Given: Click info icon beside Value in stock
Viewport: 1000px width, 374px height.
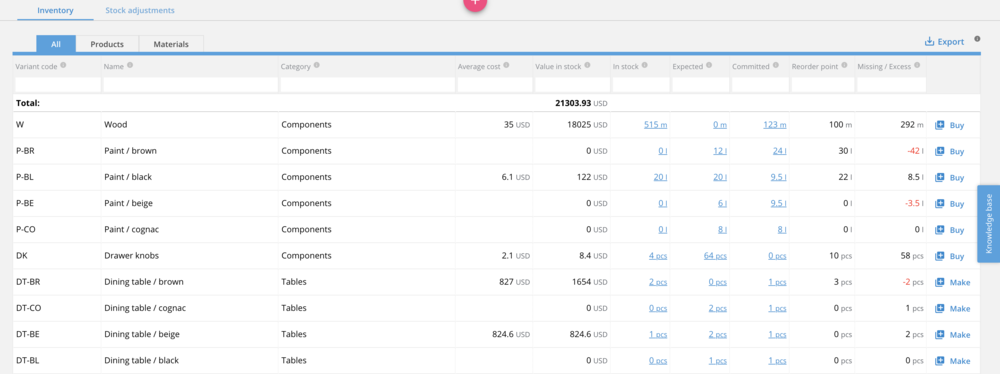Looking at the screenshot, I should pyautogui.click(x=587, y=65).
